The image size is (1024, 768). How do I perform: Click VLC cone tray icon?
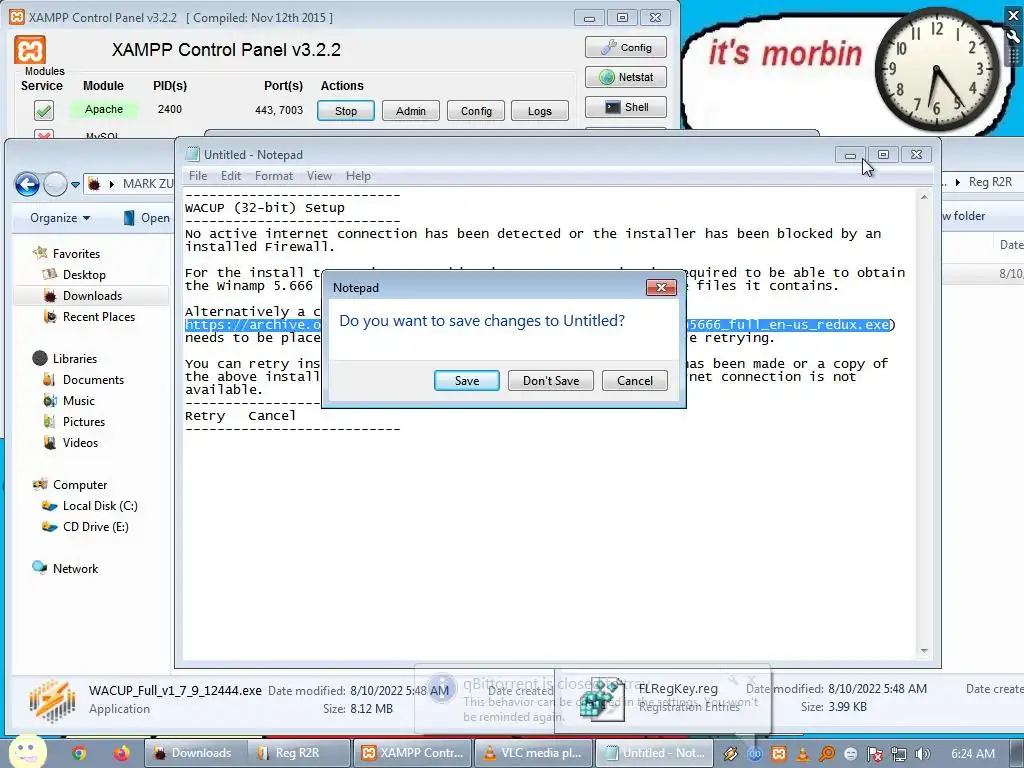[x=803, y=754]
